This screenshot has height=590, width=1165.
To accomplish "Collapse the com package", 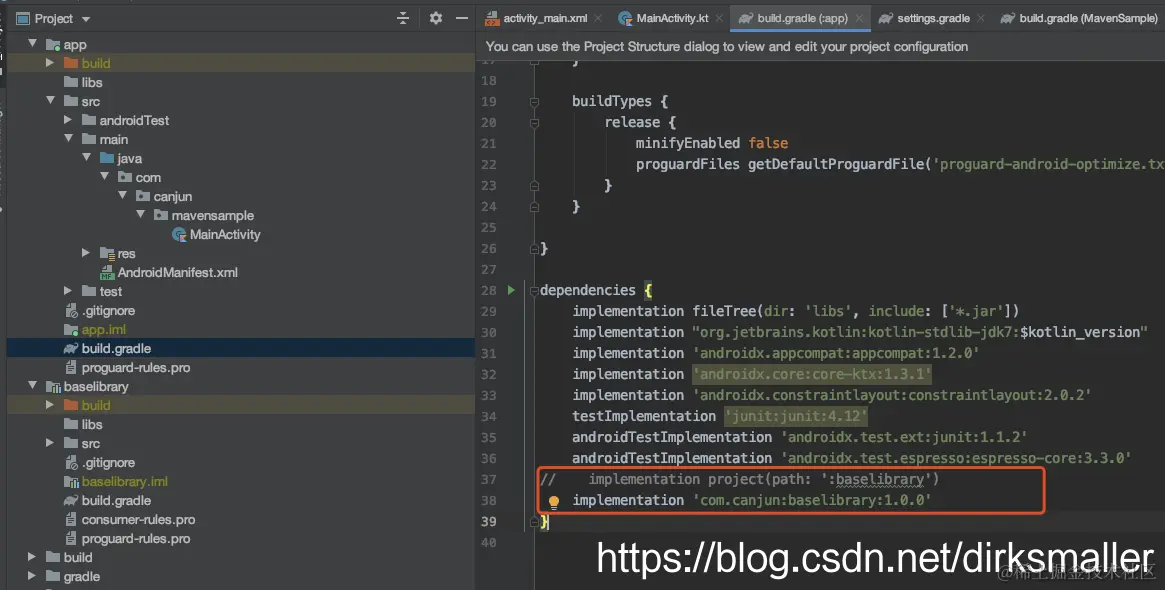I will coord(104,178).
